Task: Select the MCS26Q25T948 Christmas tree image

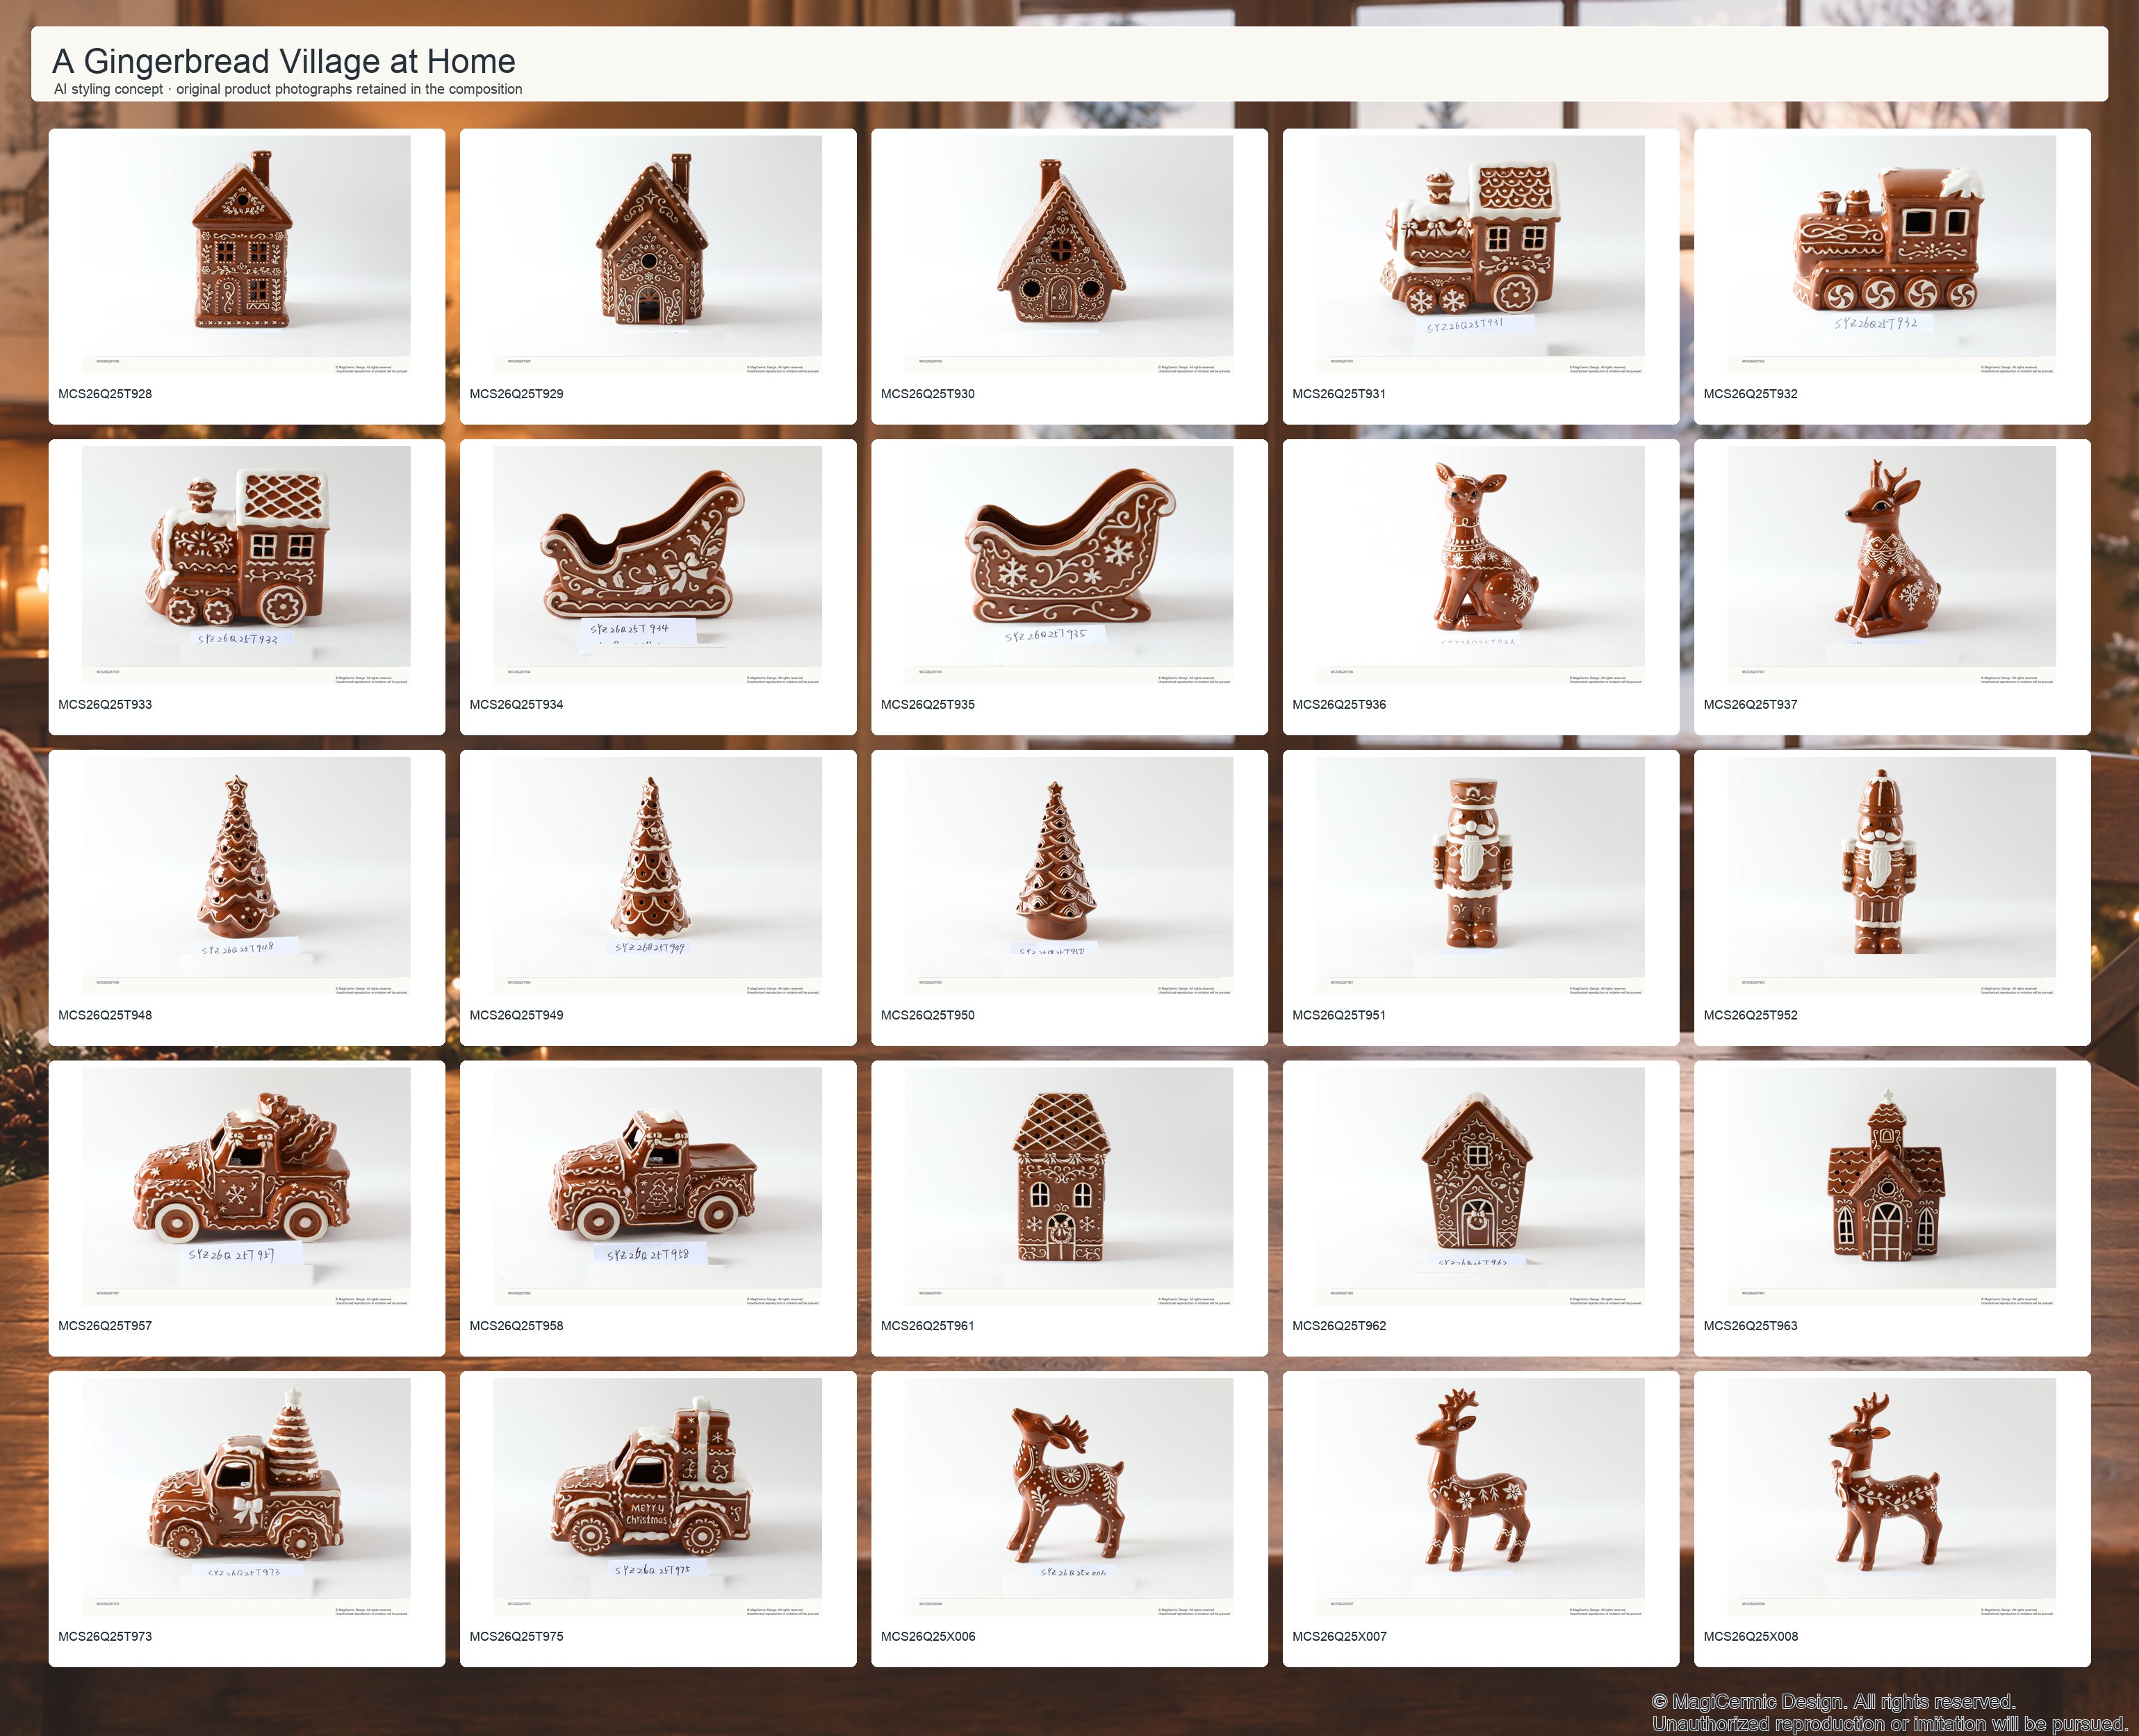Action: [246, 876]
